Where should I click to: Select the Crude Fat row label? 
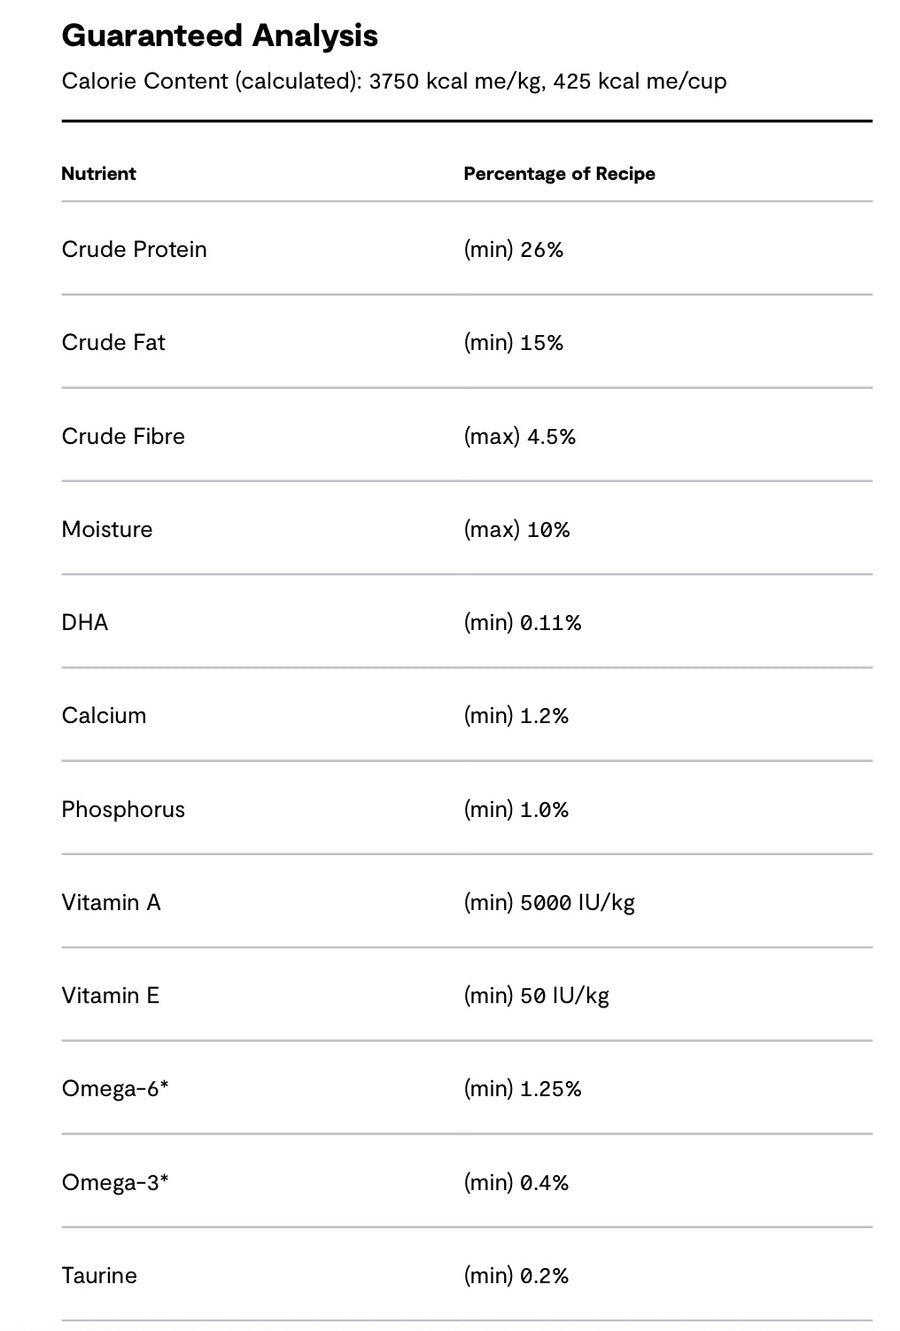click(113, 342)
